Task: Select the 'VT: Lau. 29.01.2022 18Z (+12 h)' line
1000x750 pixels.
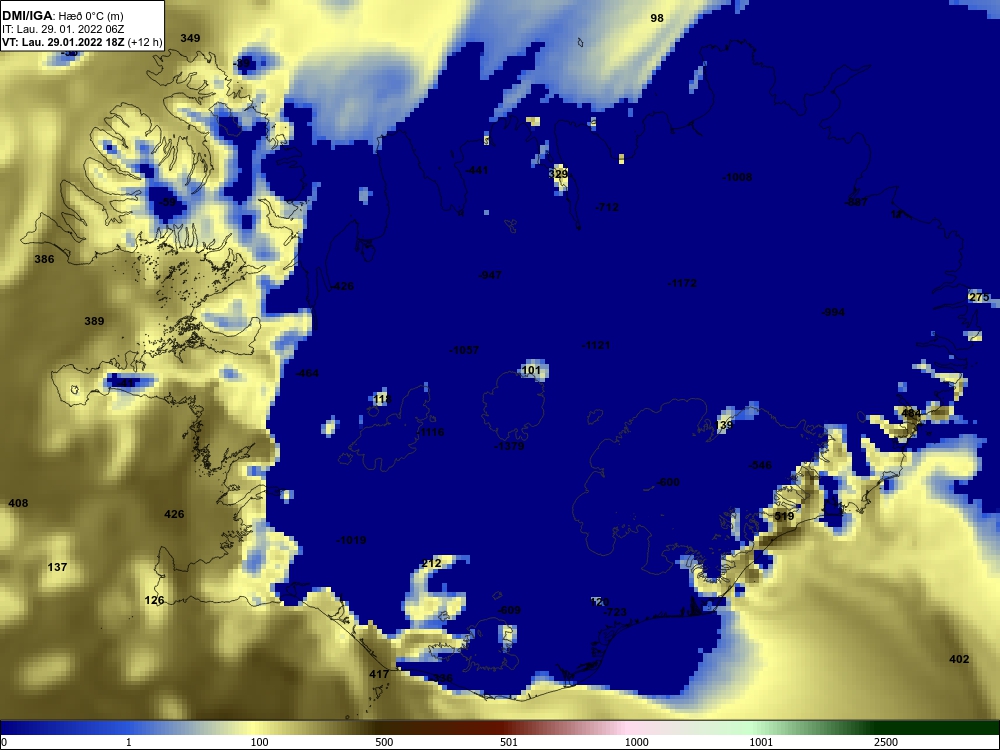Action: pos(82,43)
